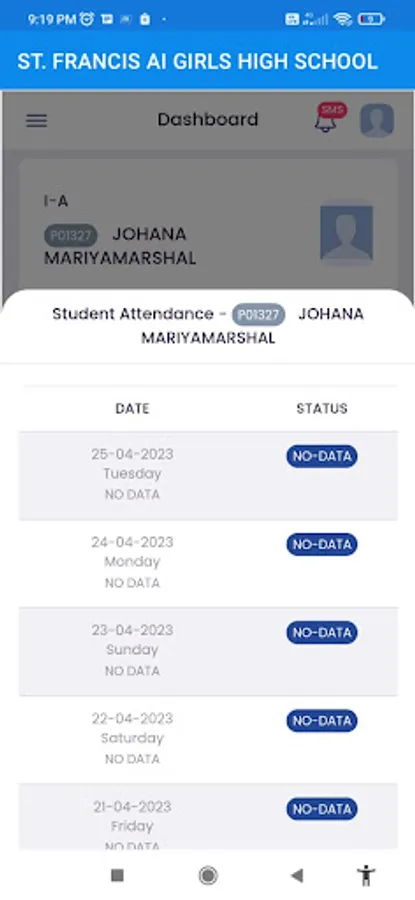Tap the battery indicator in status bar
Image resolution: width=415 pixels, height=900 pixels.
tap(371, 20)
